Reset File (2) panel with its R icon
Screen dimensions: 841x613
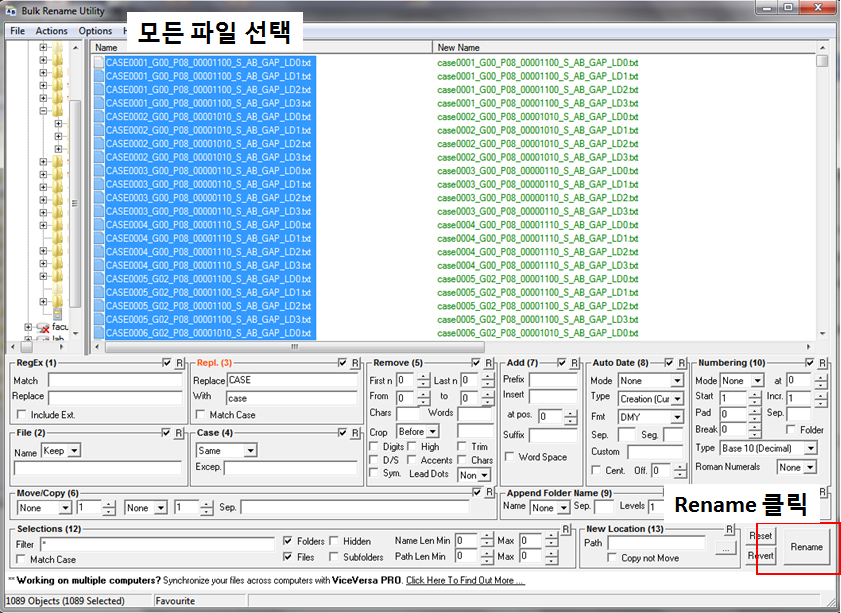click(179, 433)
